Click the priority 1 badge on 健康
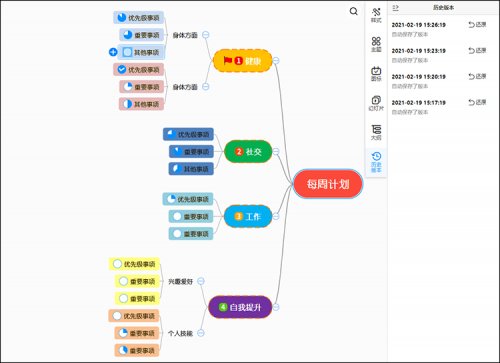500x363 pixels. 238,61
